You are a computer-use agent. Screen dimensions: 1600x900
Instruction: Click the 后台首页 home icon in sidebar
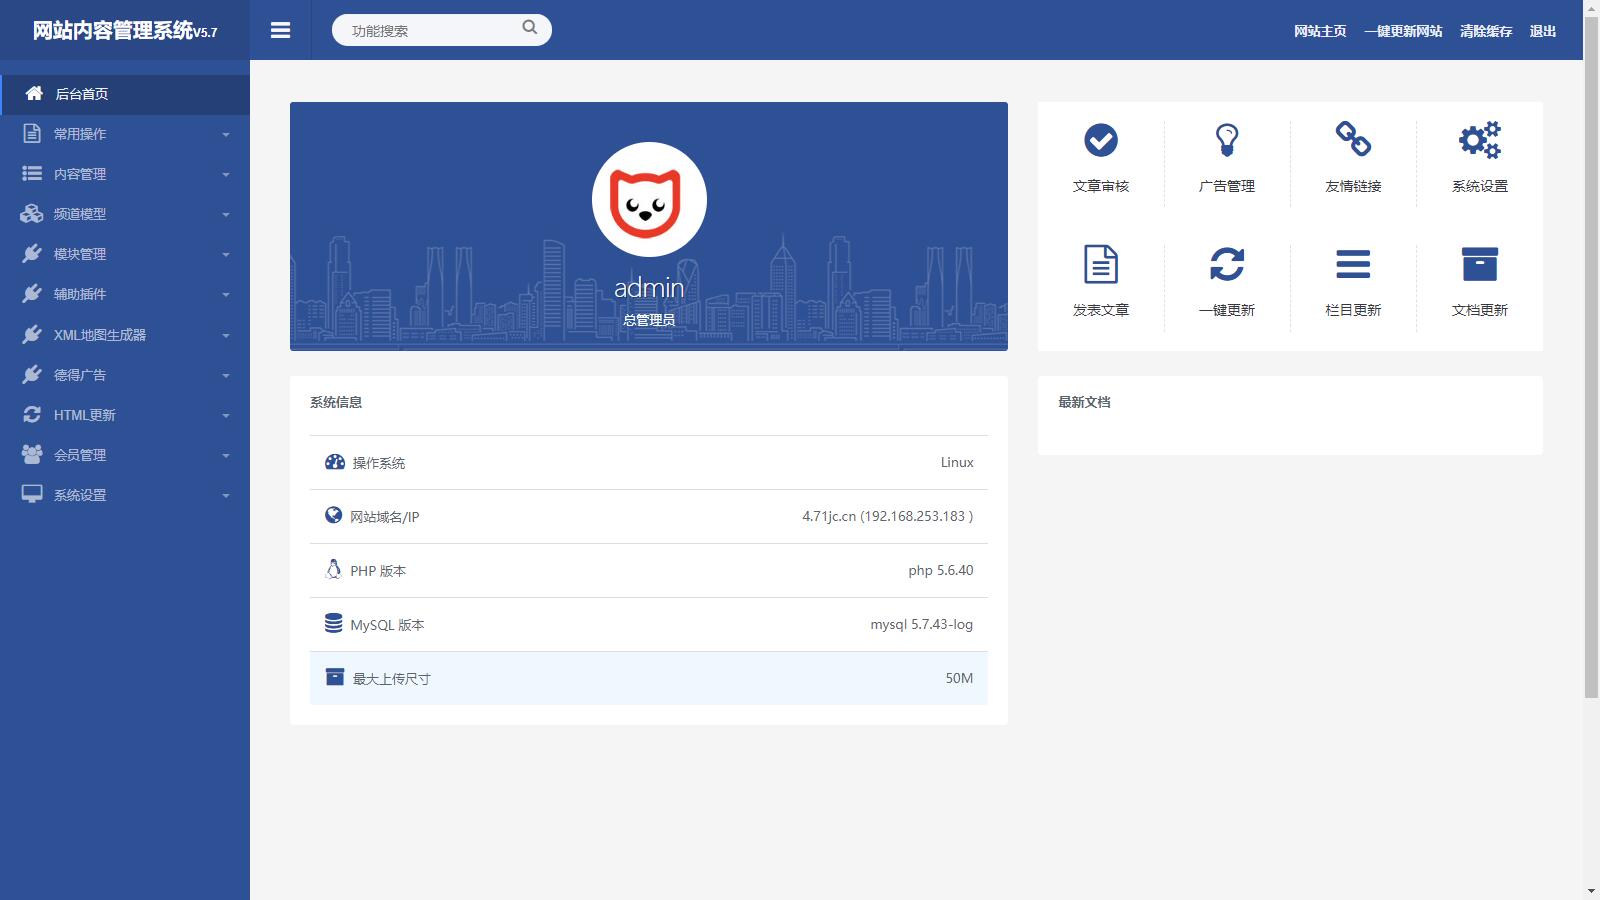[x=33, y=93]
